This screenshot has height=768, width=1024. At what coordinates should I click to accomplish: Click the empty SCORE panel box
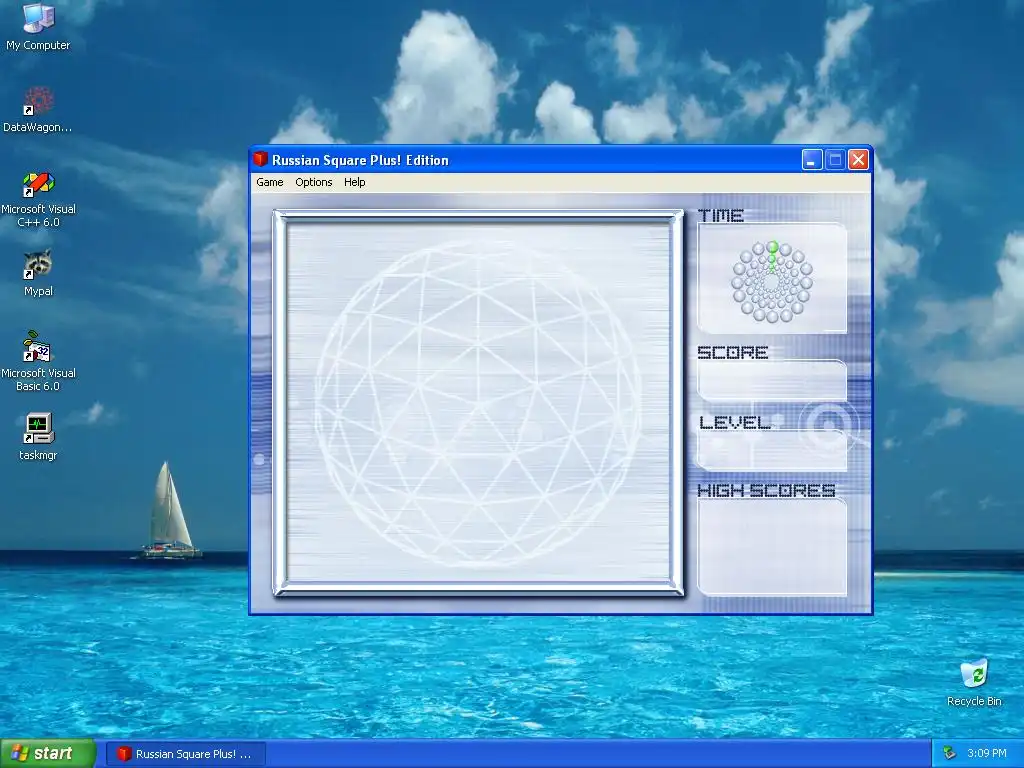coord(772,381)
